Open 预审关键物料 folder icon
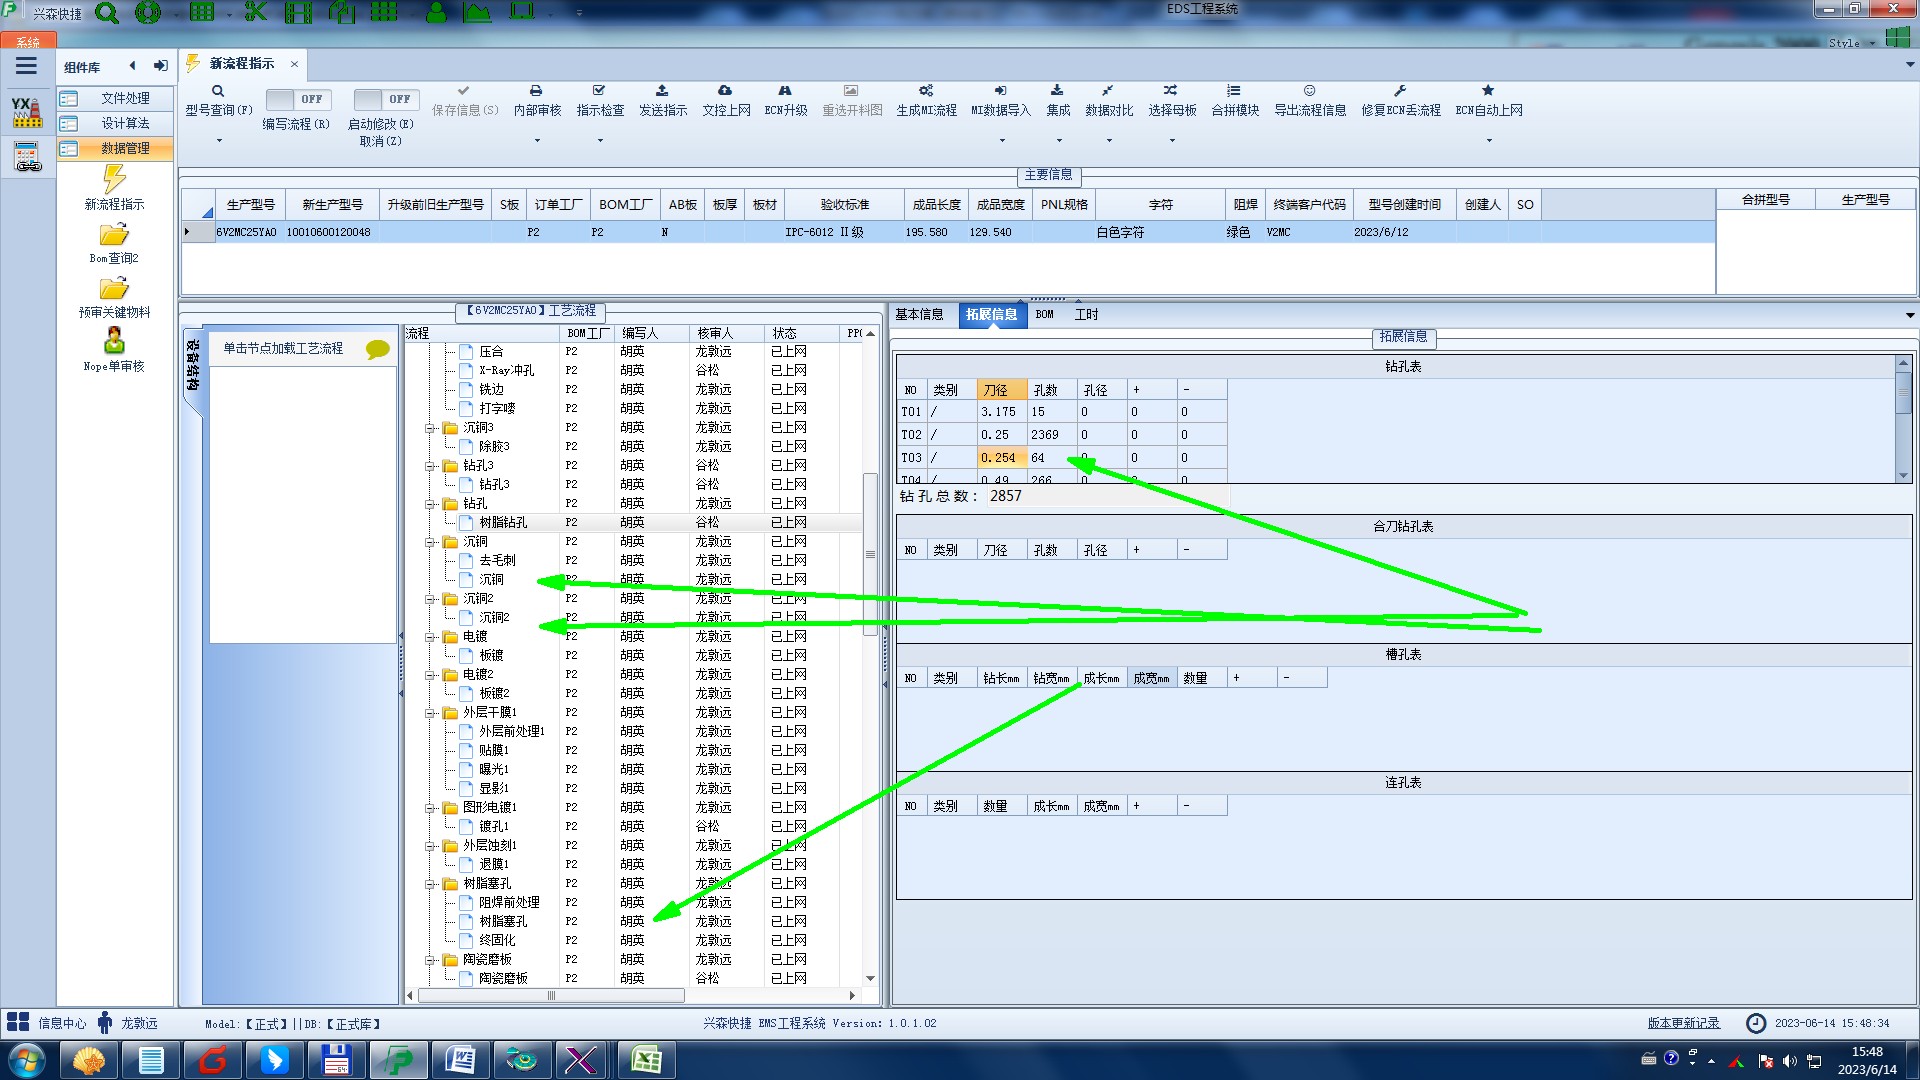 pyautogui.click(x=114, y=288)
